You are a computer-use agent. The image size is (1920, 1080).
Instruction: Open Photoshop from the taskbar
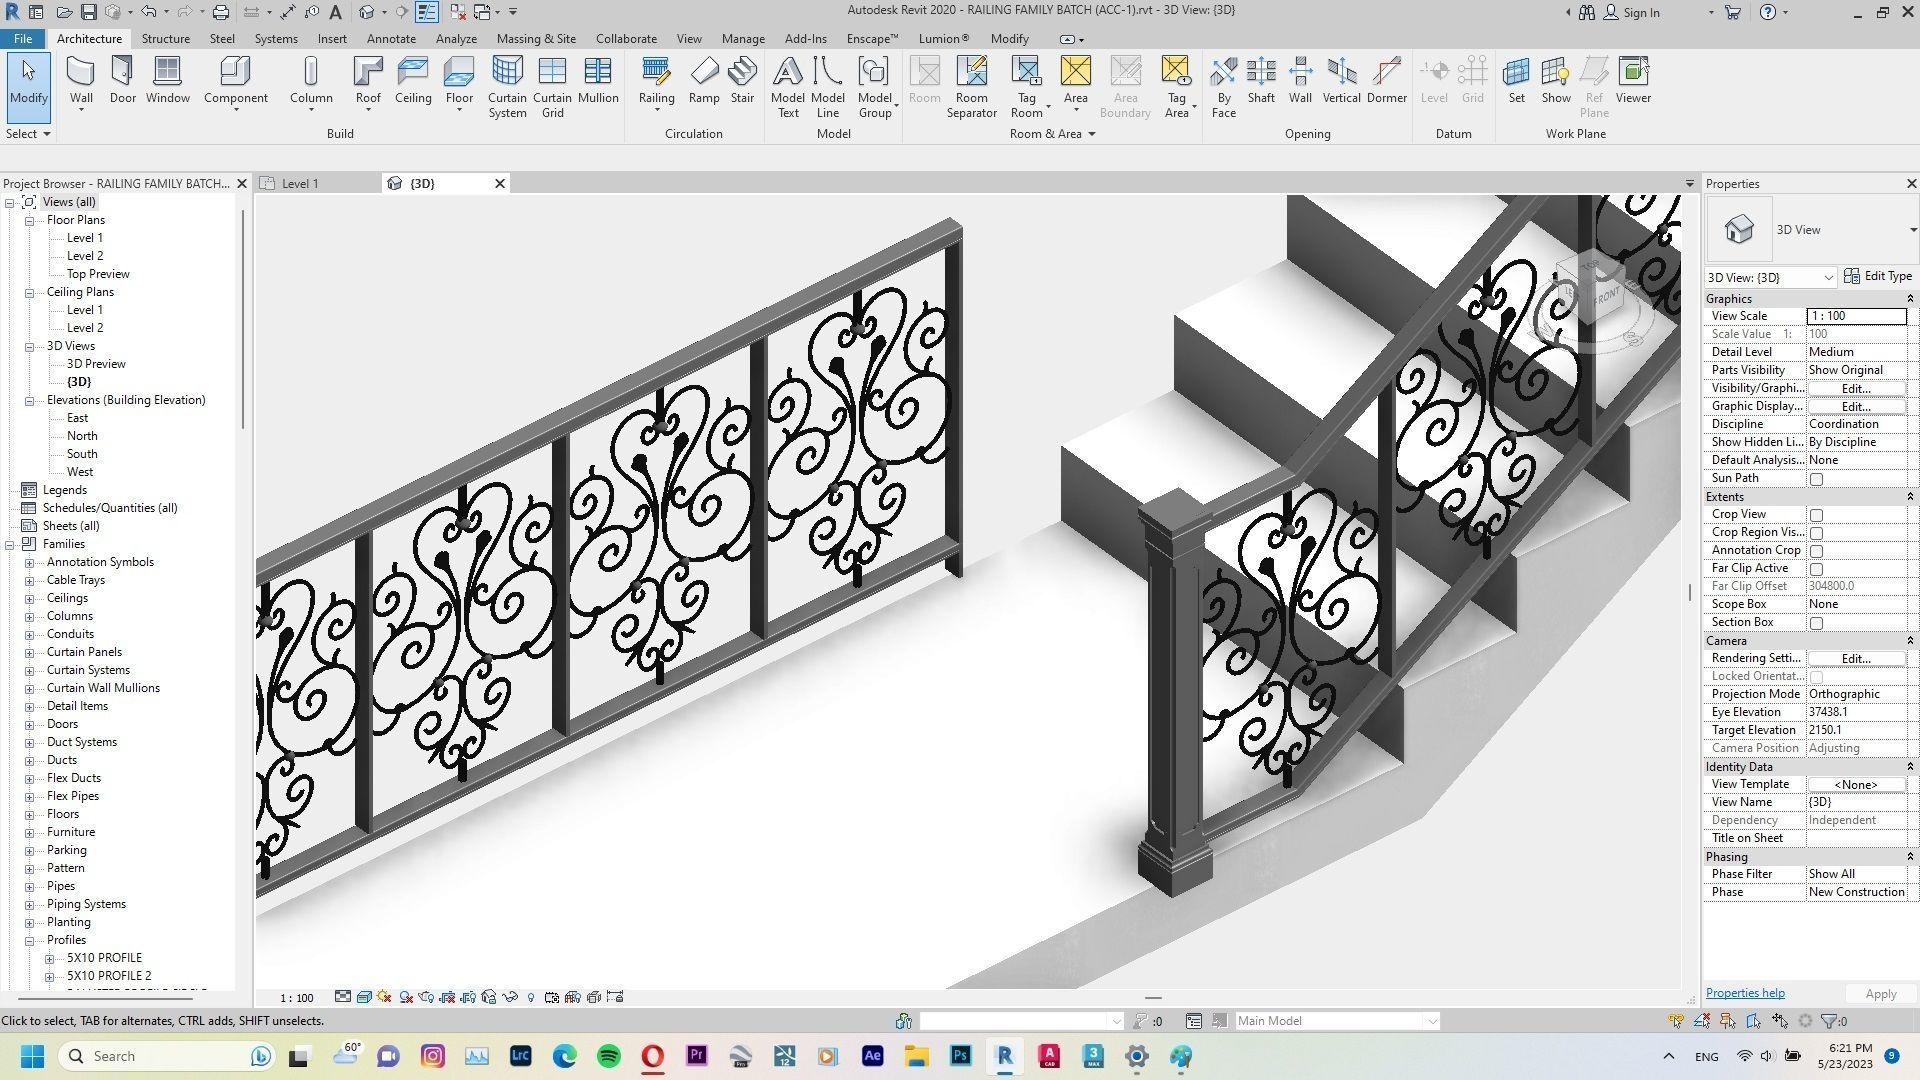(959, 1056)
